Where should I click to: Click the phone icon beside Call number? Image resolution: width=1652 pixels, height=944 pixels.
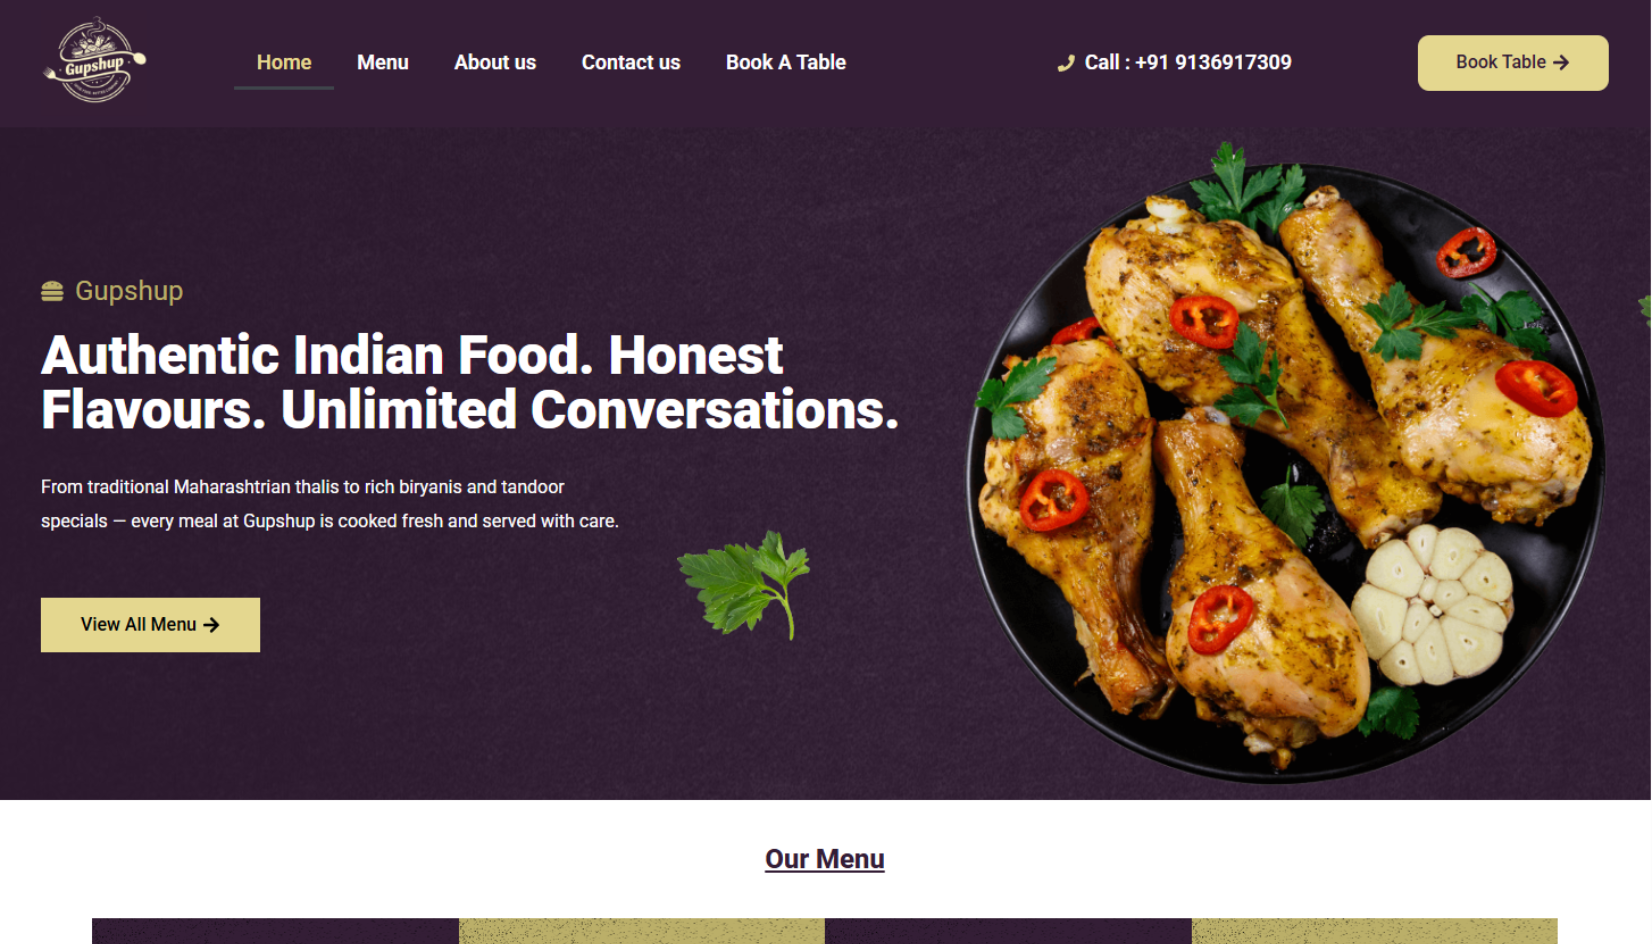[x=1066, y=63]
